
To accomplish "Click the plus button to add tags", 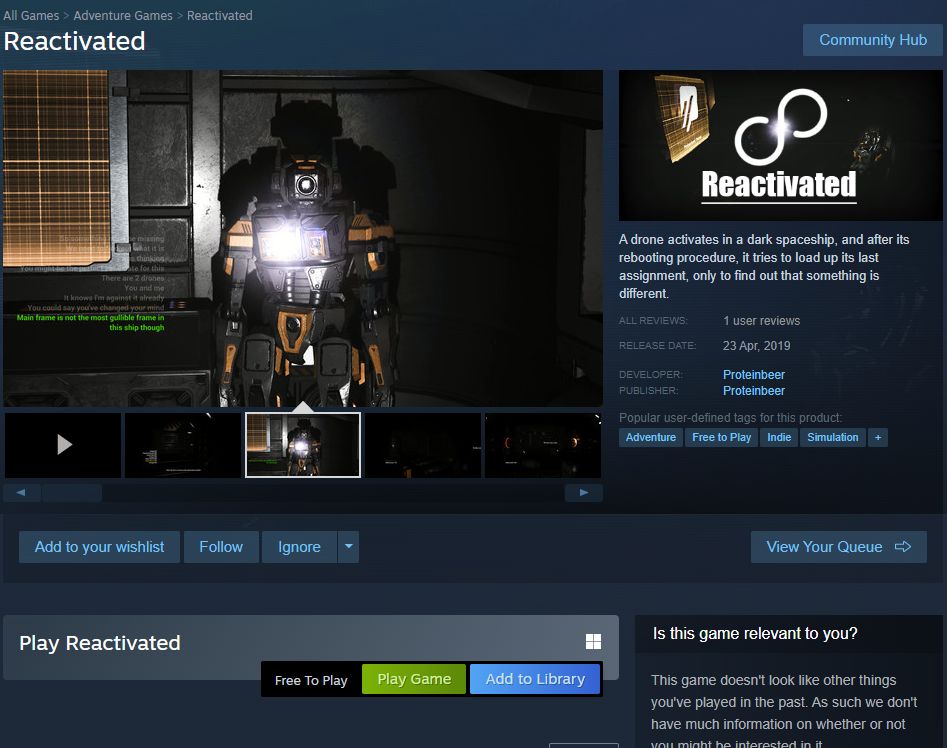I will point(878,437).
